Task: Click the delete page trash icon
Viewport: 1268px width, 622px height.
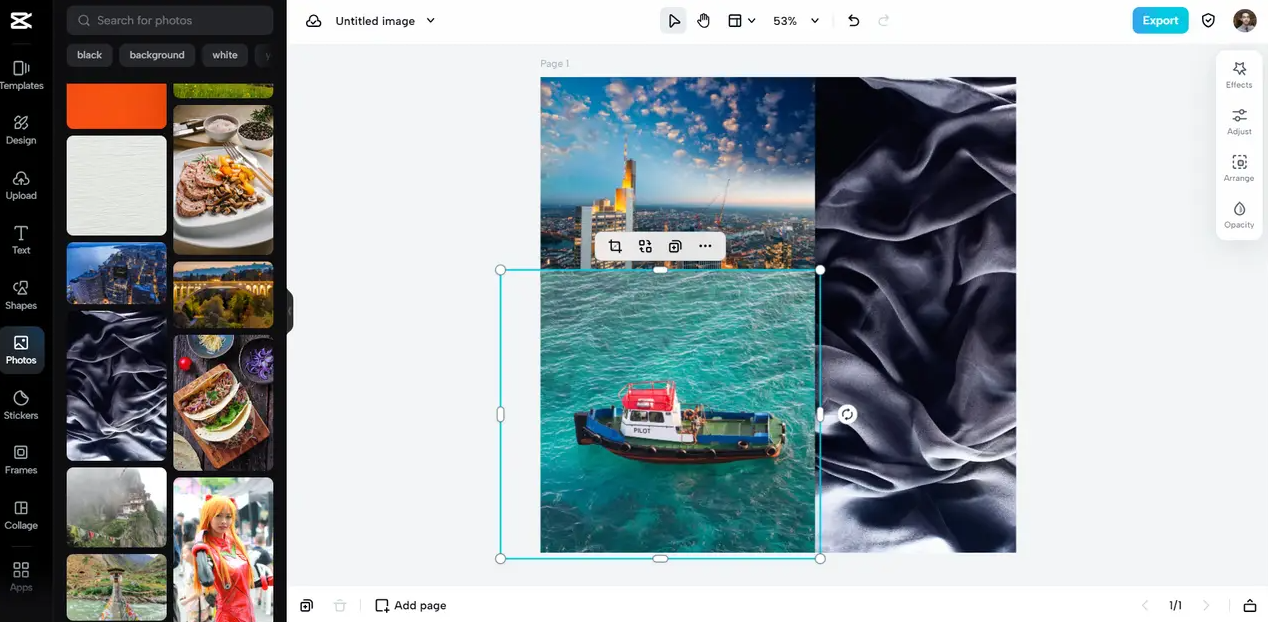Action: click(x=340, y=605)
